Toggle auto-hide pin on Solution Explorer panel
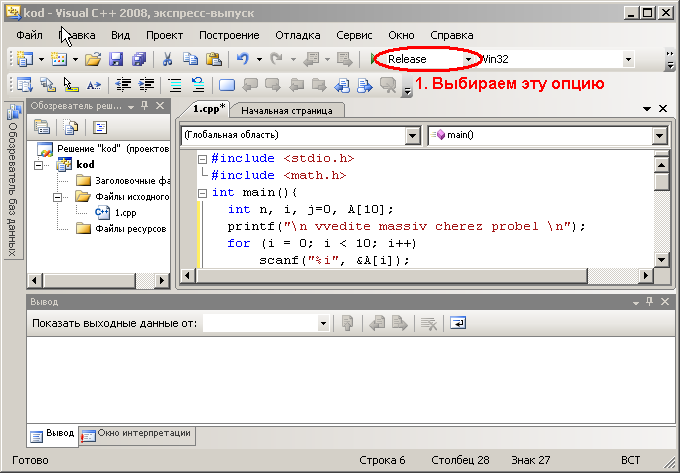Screen dimensions: 680x473 (x=145, y=106)
